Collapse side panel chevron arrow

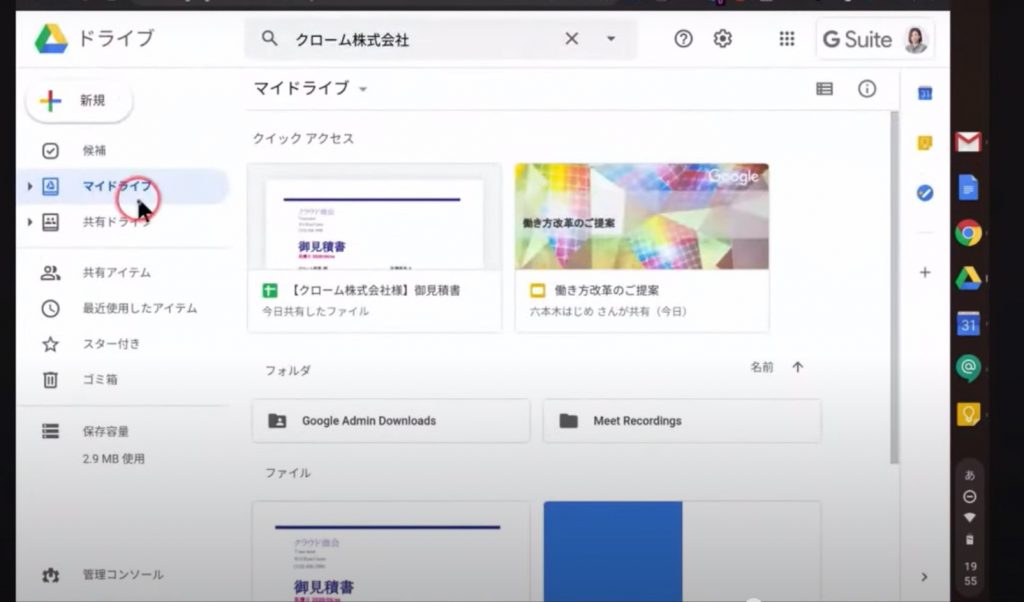(x=924, y=577)
